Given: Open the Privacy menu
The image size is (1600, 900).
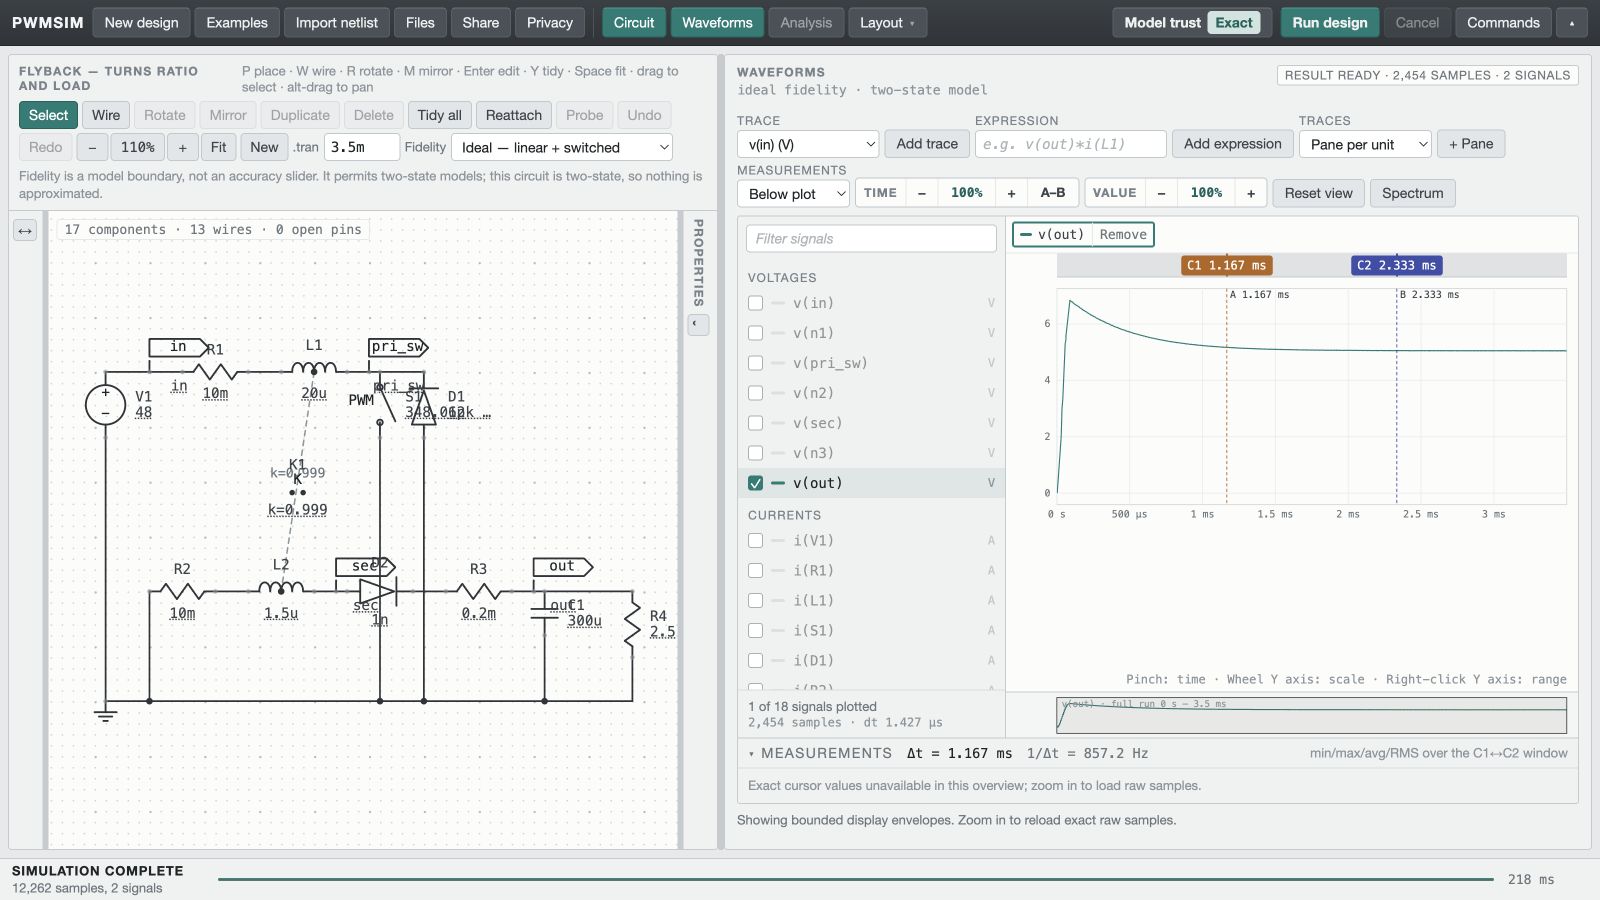Looking at the screenshot, I should point(550,23).
